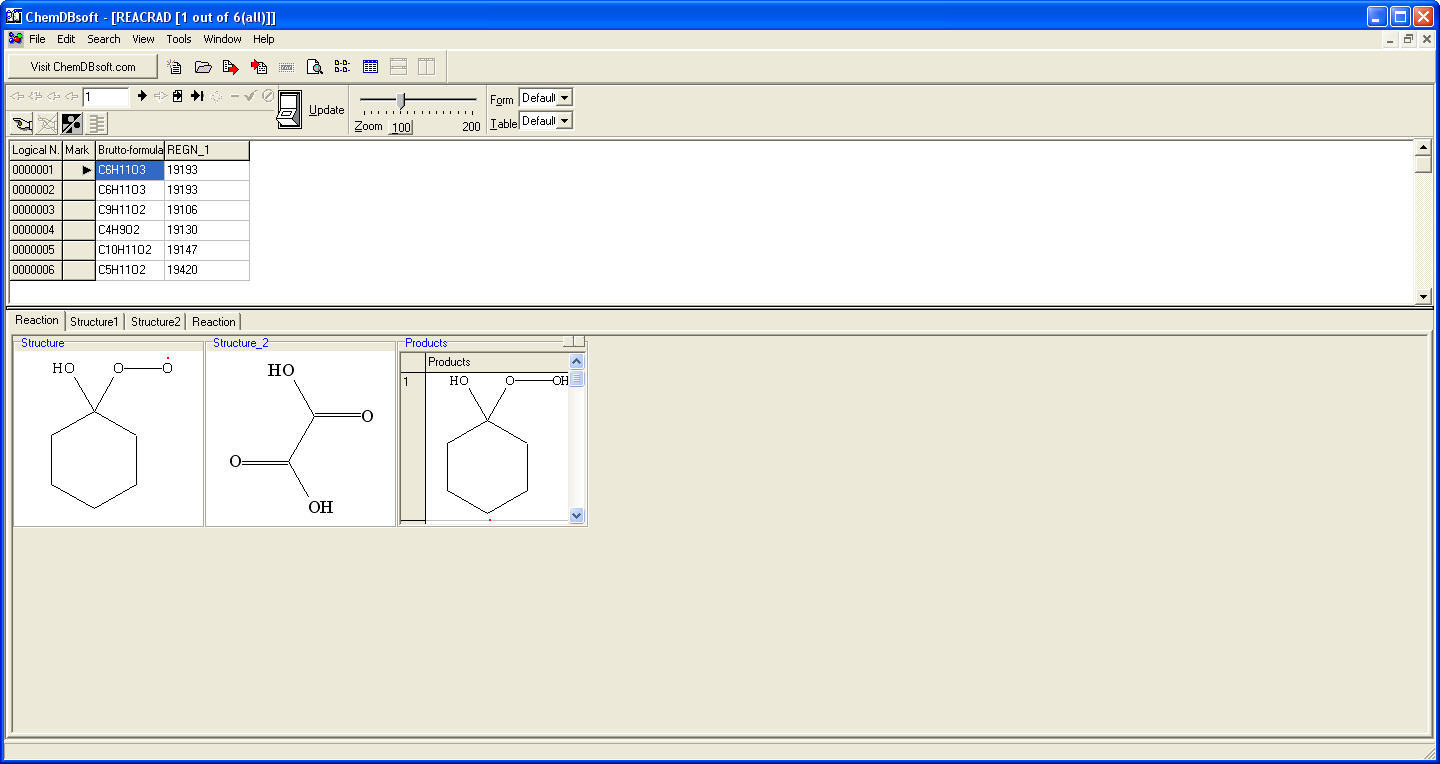Screen dimensions: 1440x764
Task: Click the vertical split panes icon
Action: click(426, 67)
